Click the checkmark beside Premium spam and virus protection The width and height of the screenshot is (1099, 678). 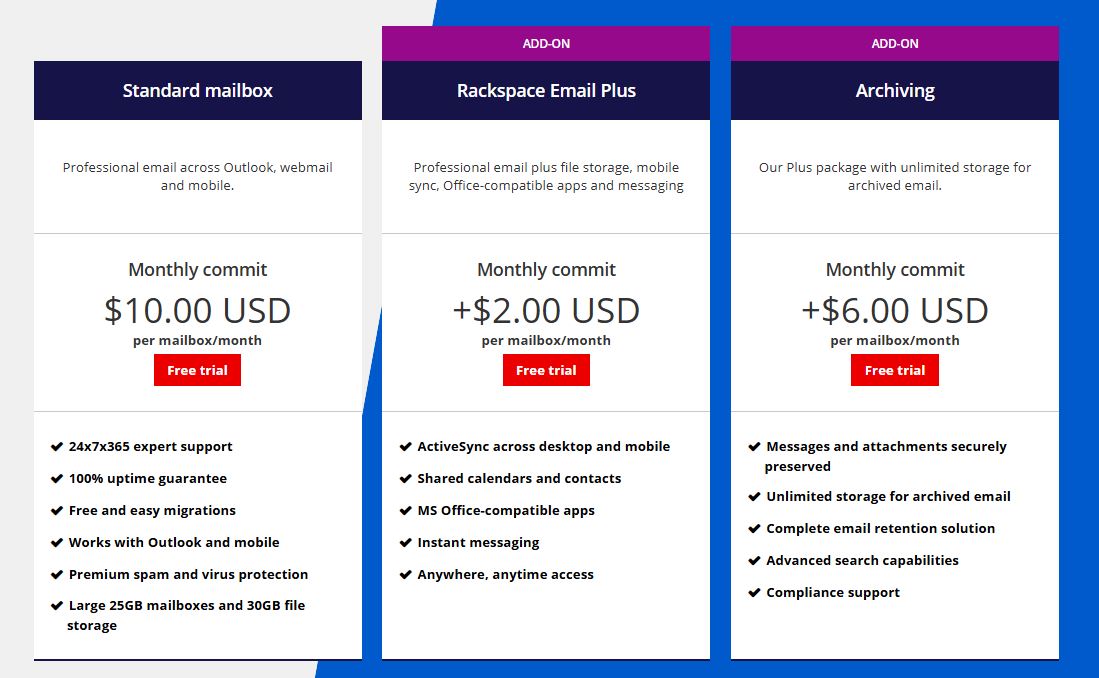[57, 574]
